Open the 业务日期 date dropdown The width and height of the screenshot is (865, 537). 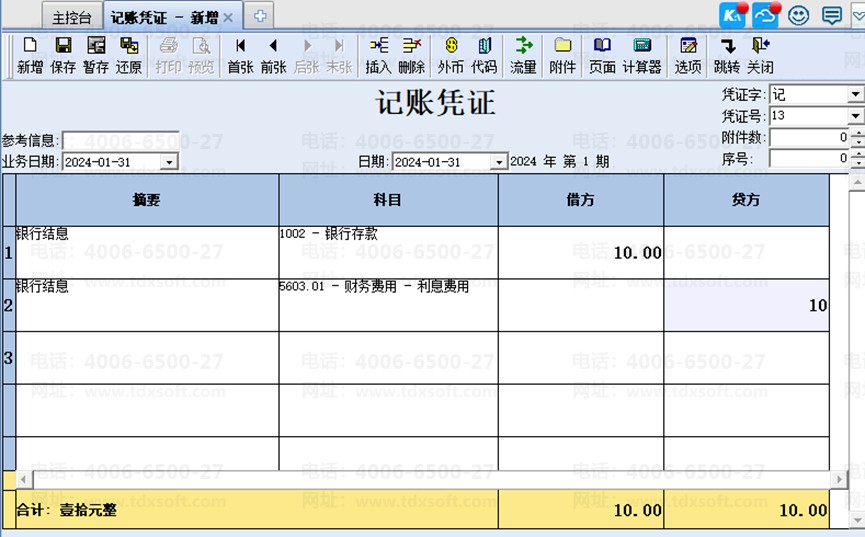(169, 162)
